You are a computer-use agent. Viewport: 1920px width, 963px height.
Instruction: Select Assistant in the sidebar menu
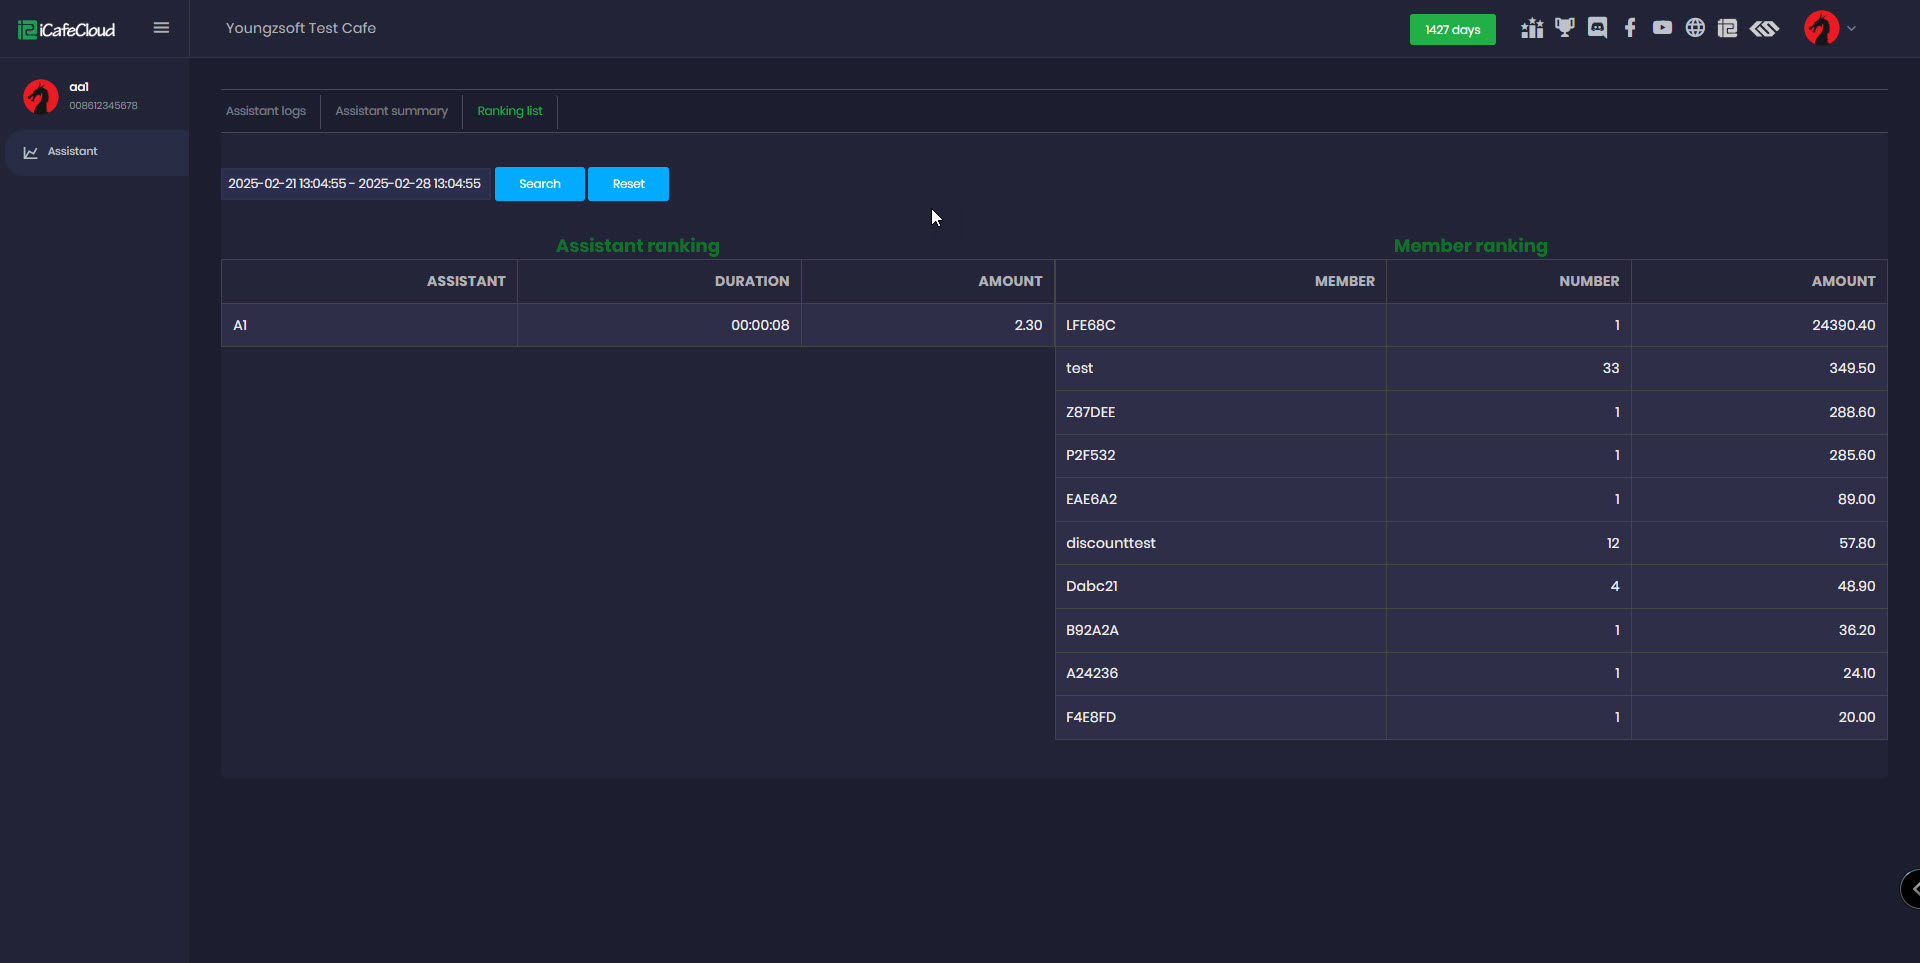(x=73, y=152)
